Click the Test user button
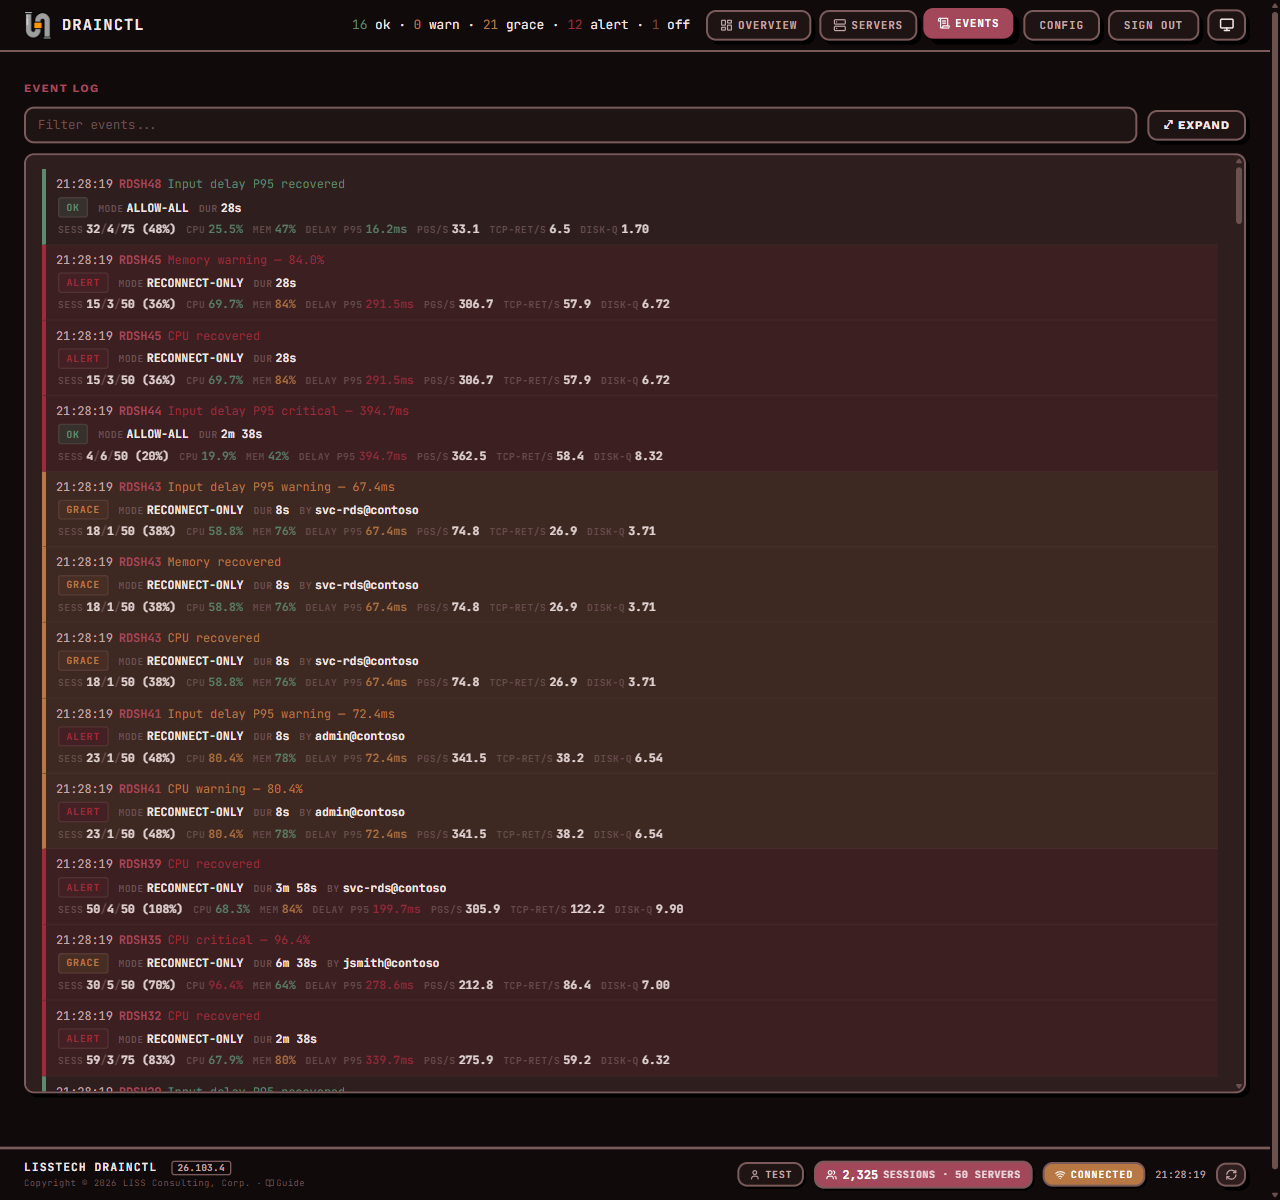This screenshot has width=1280, height=1200. click(x=770, y=1175)
